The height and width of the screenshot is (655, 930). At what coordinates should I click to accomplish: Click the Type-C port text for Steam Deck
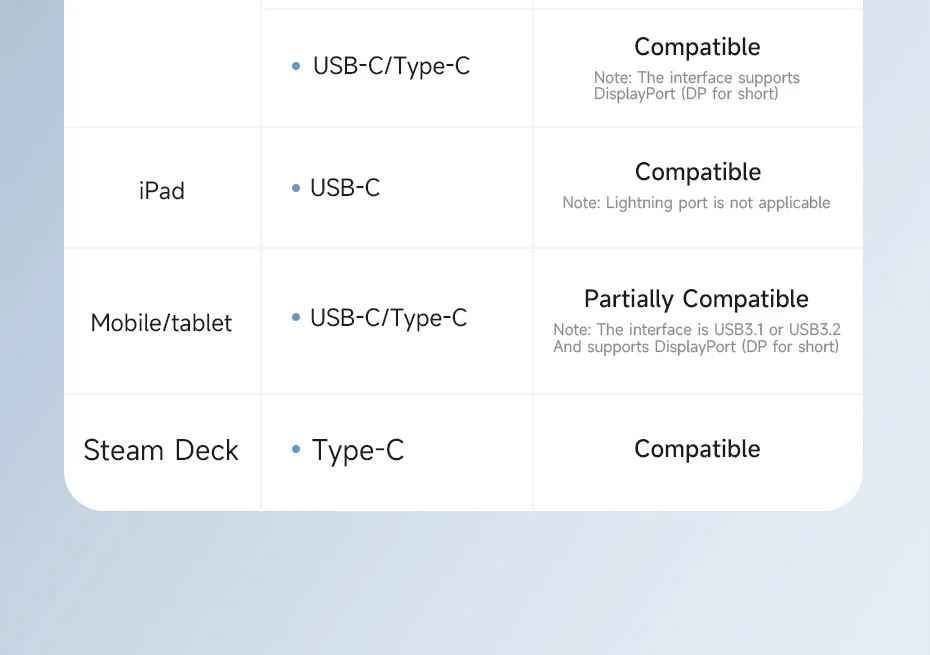pos(358,450)
